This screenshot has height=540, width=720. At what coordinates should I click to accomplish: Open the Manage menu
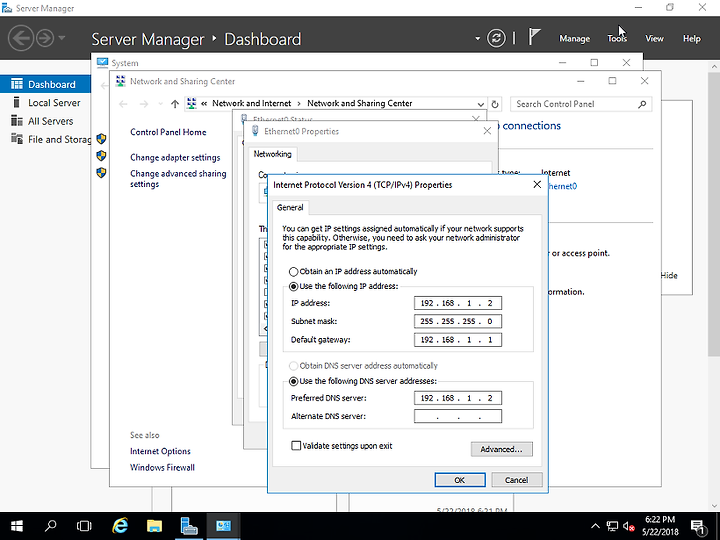click(x=574, y=39)
